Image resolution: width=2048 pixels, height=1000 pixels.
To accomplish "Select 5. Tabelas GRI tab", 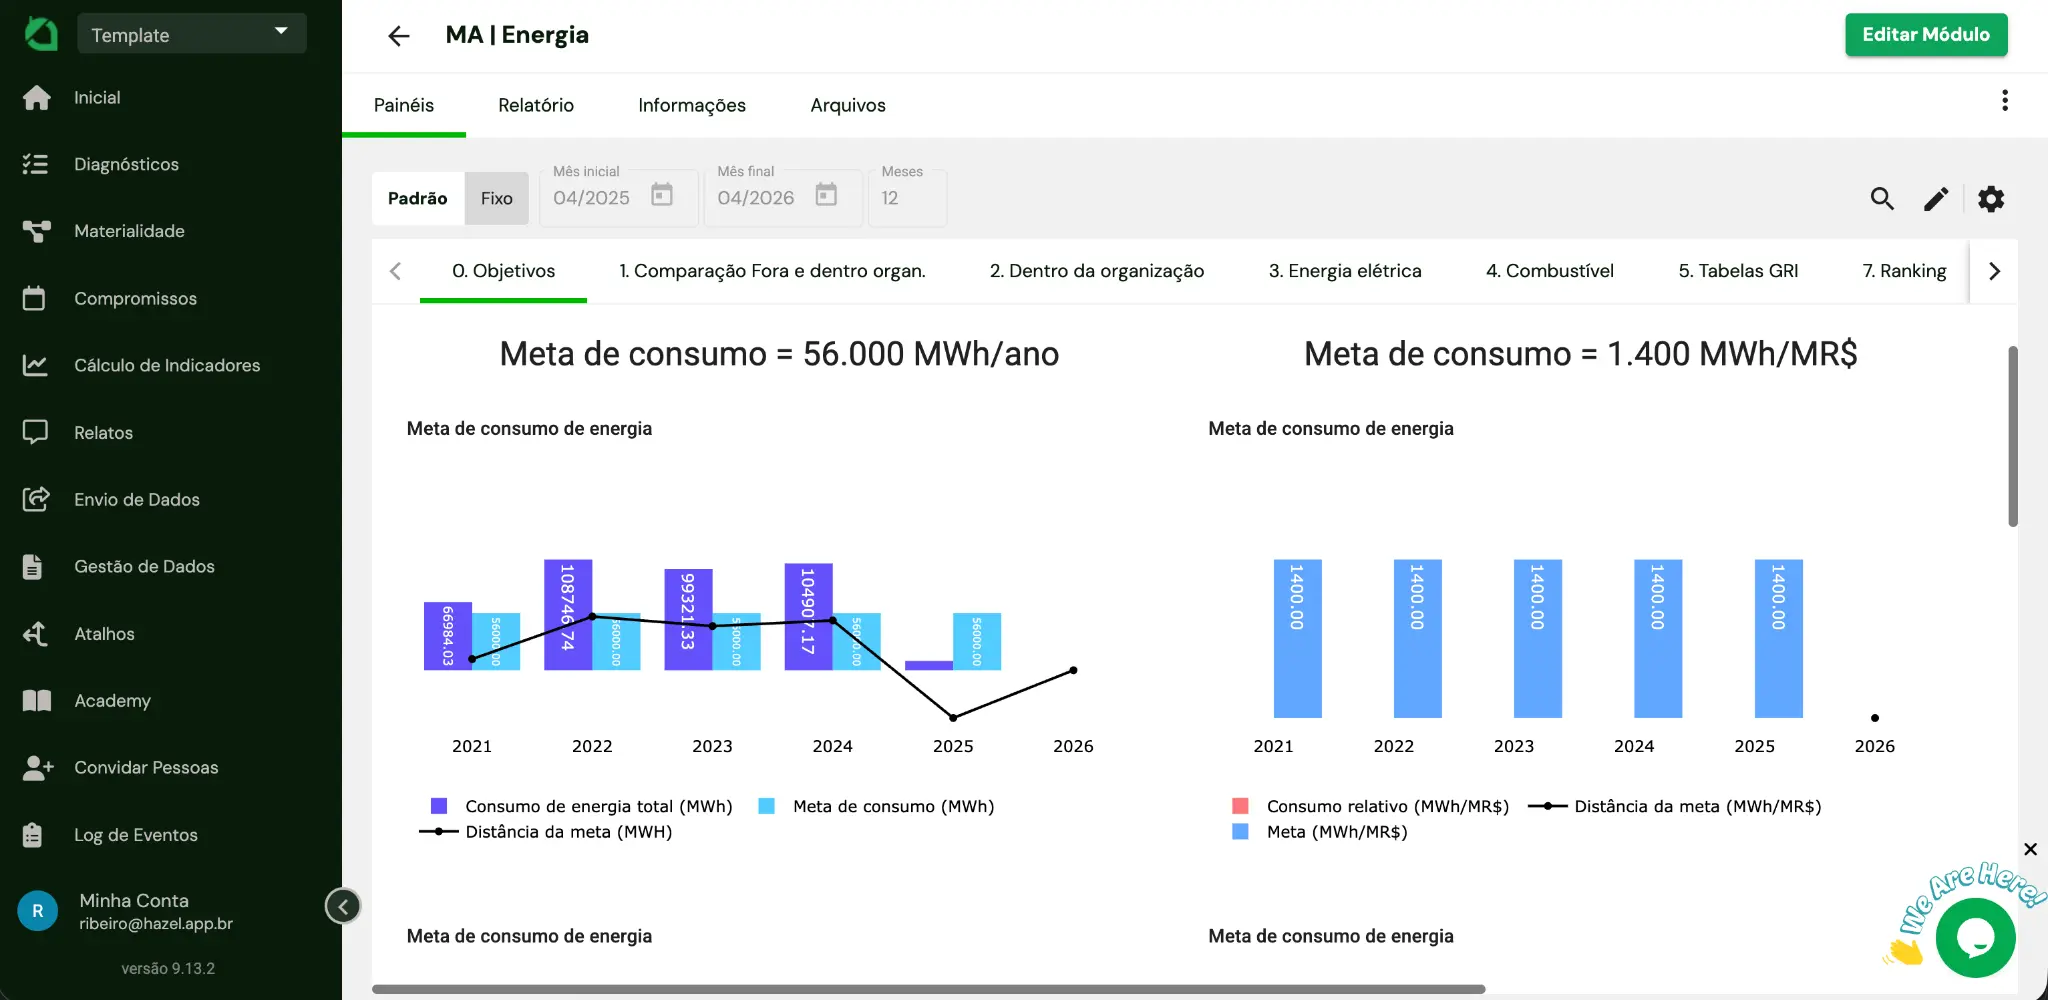I will pos(1738,271).
